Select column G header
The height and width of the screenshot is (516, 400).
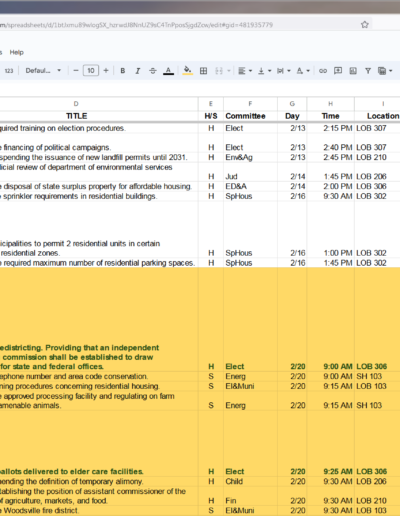click(x=292, y=104)
